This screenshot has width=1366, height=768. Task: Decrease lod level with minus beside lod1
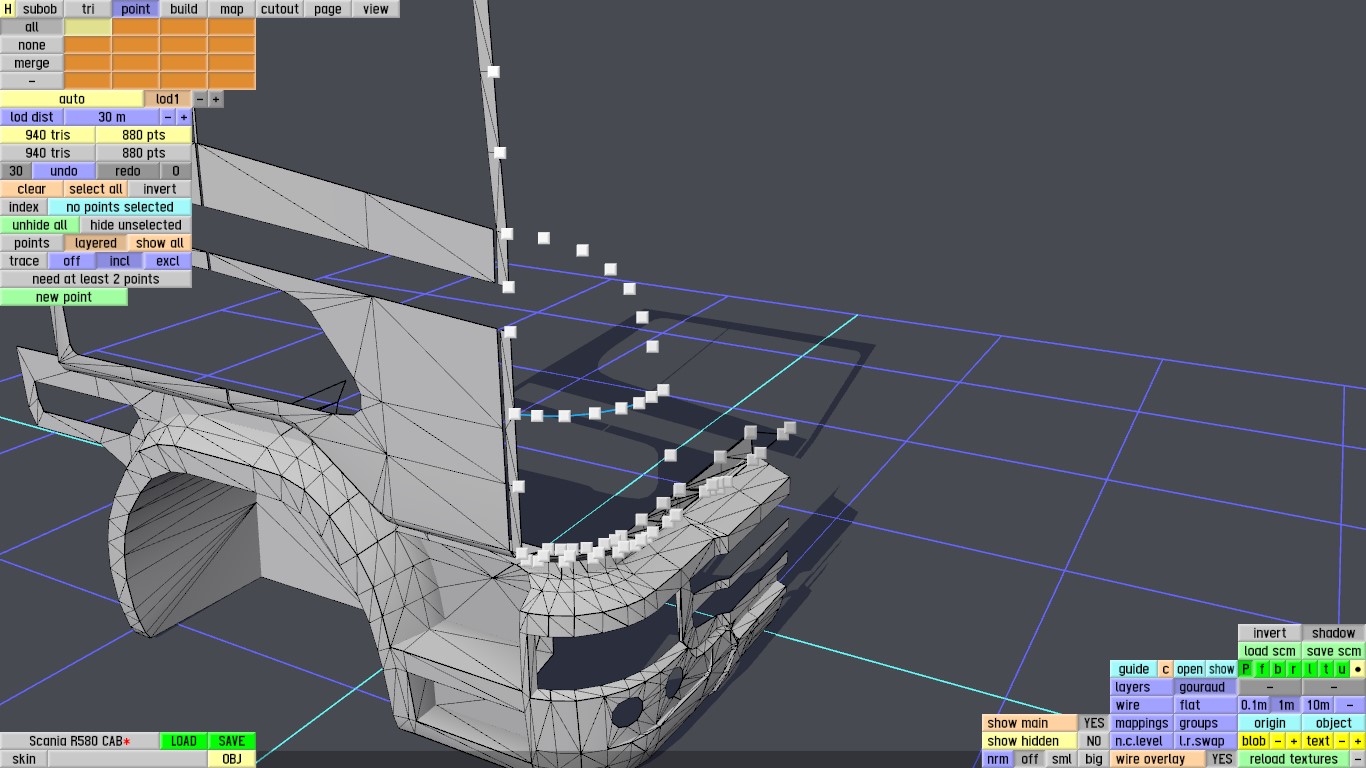[x=200, y=99]
